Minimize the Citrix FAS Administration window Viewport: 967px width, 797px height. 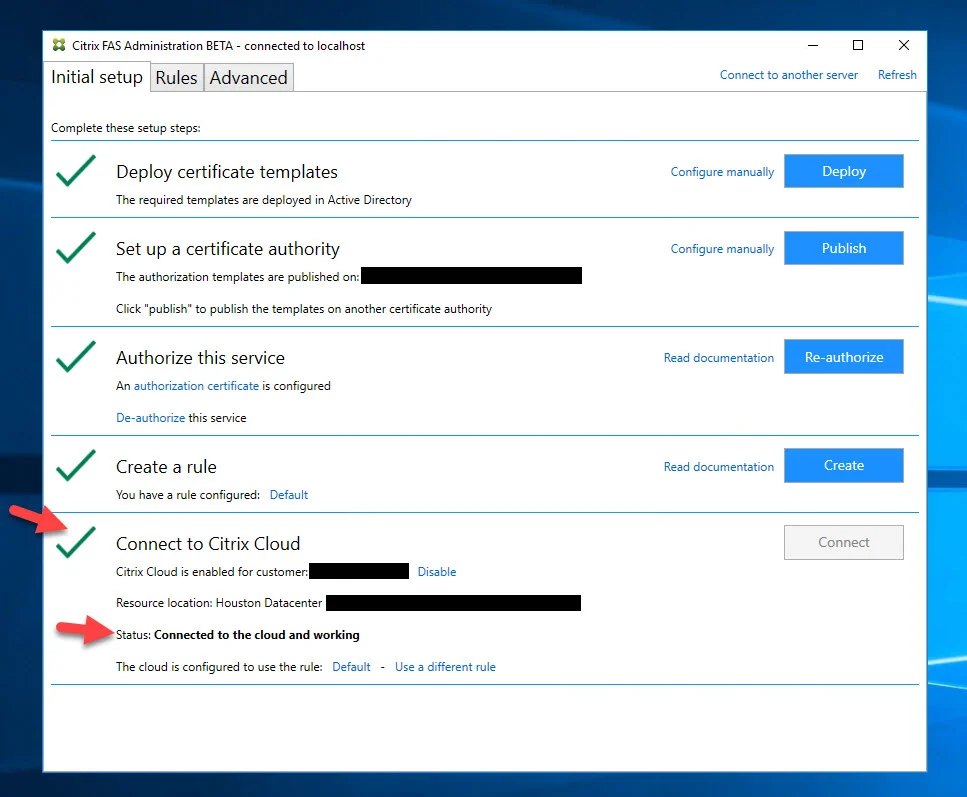click(x=813, y=45)
